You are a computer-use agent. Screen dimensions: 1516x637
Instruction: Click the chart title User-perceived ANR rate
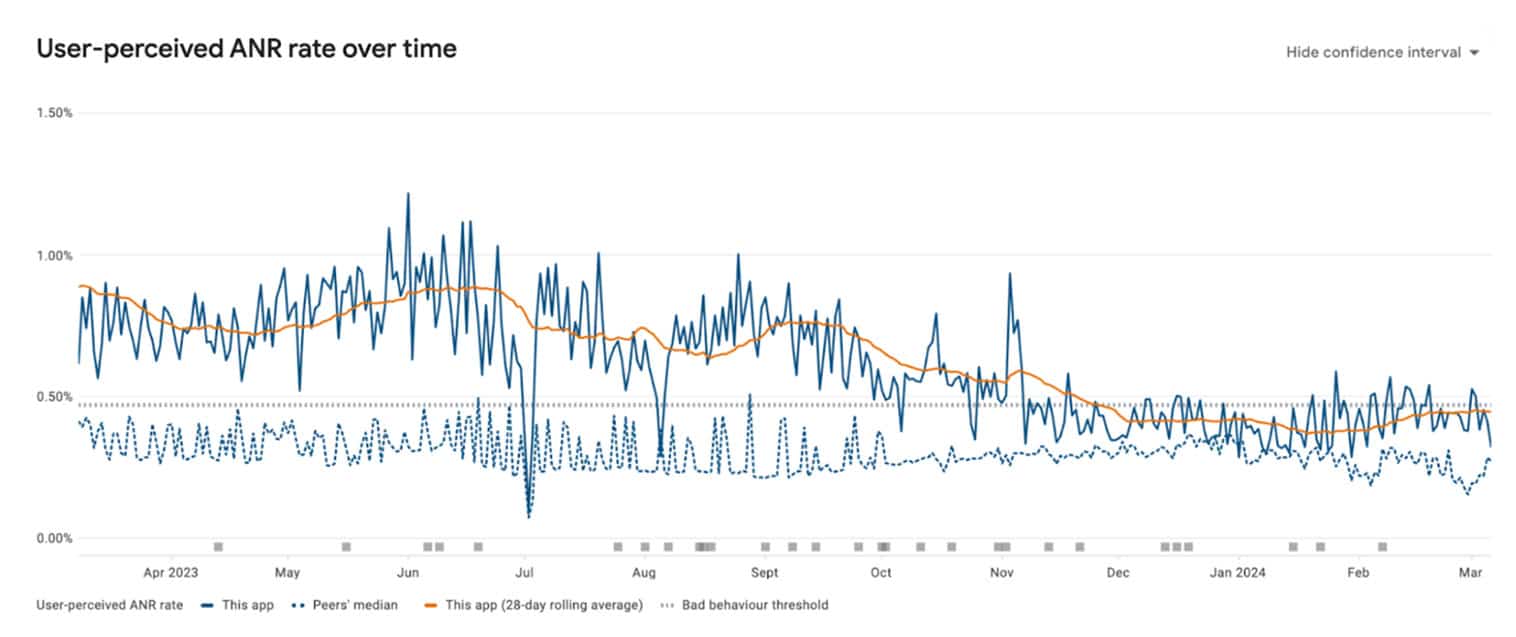coord(247,47)
